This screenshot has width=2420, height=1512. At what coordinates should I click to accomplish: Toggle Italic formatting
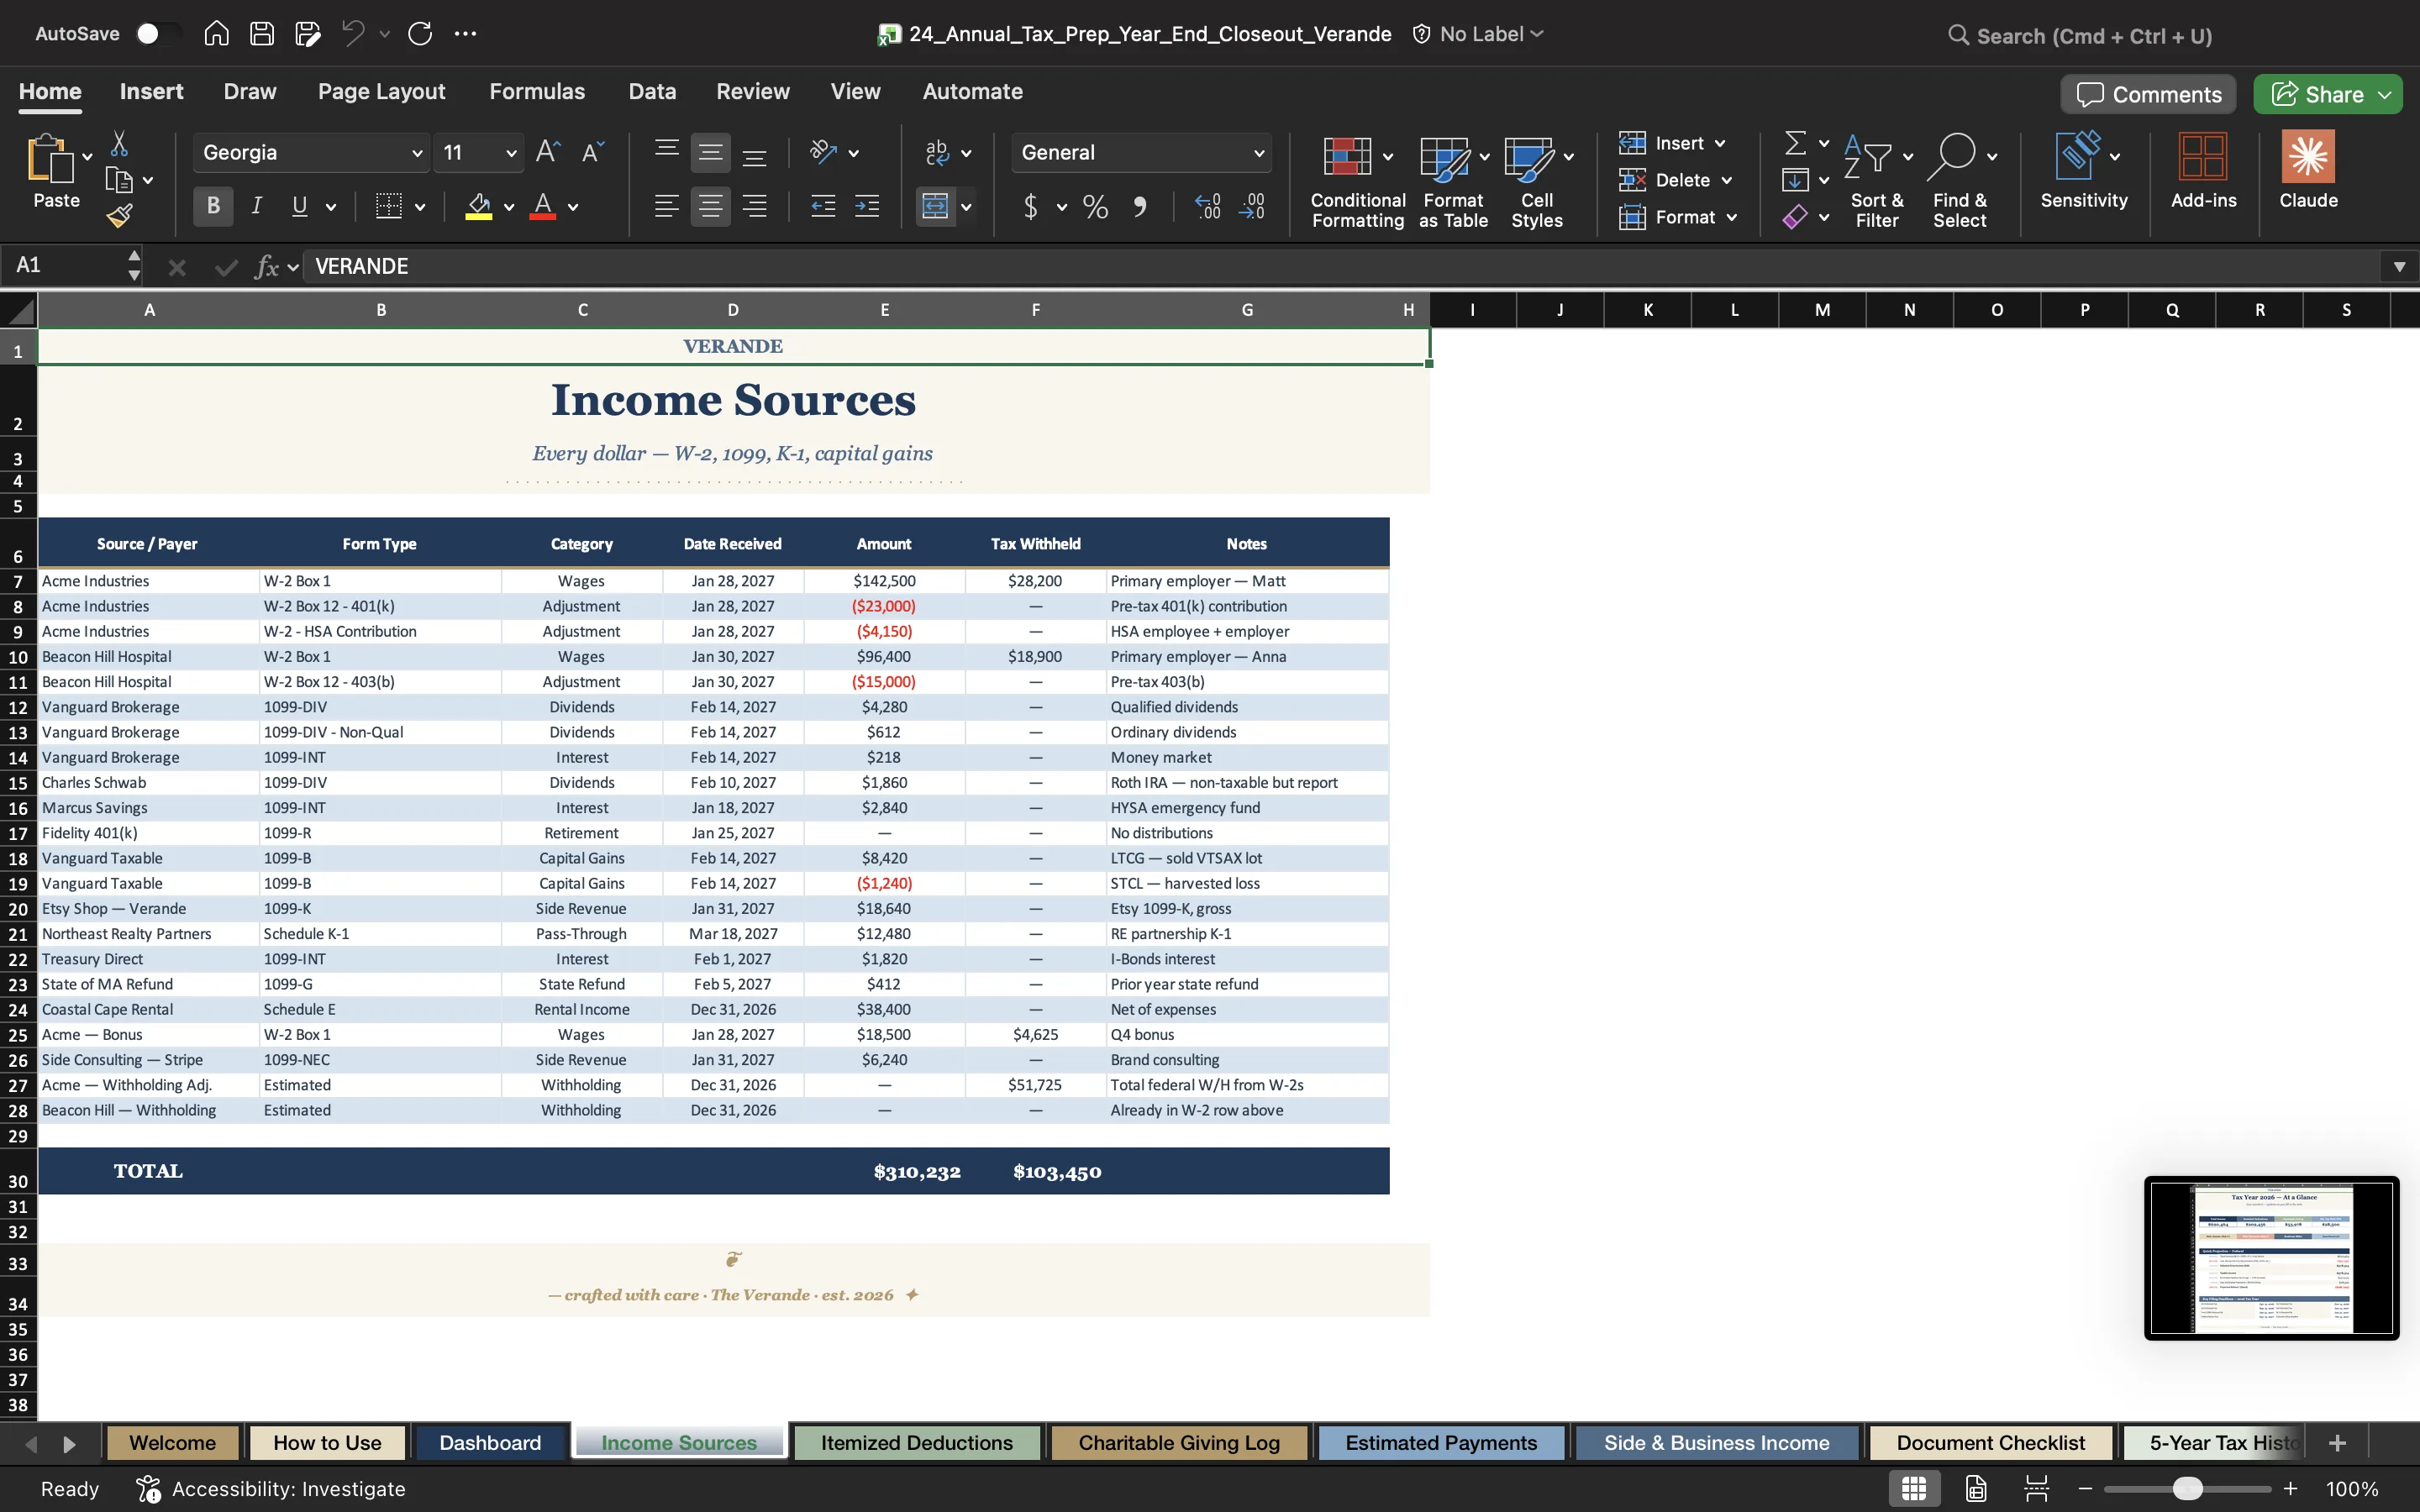257,206
